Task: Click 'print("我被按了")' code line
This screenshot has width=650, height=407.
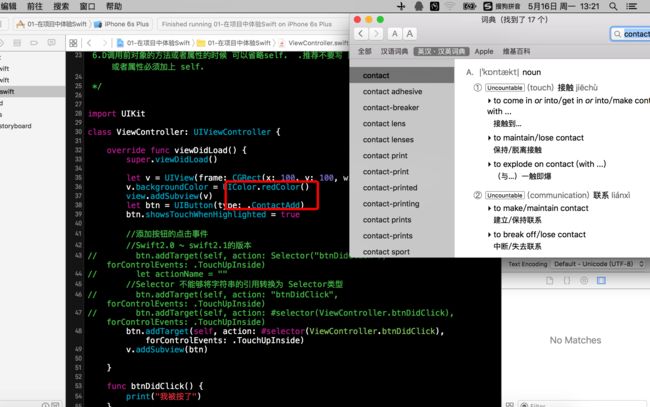Action: pos(163,397)
